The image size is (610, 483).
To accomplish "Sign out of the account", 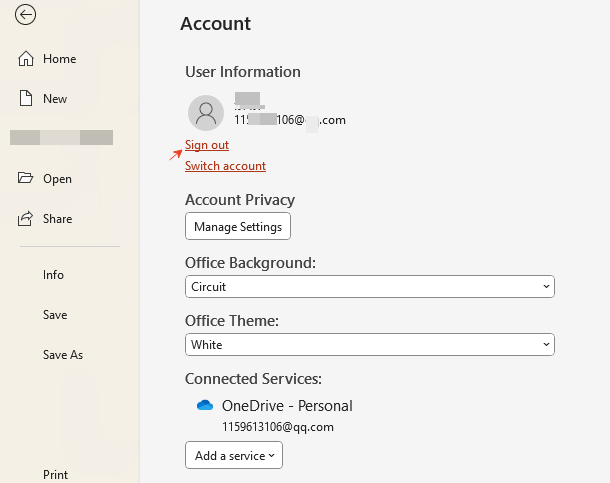I will pos(207,145).
